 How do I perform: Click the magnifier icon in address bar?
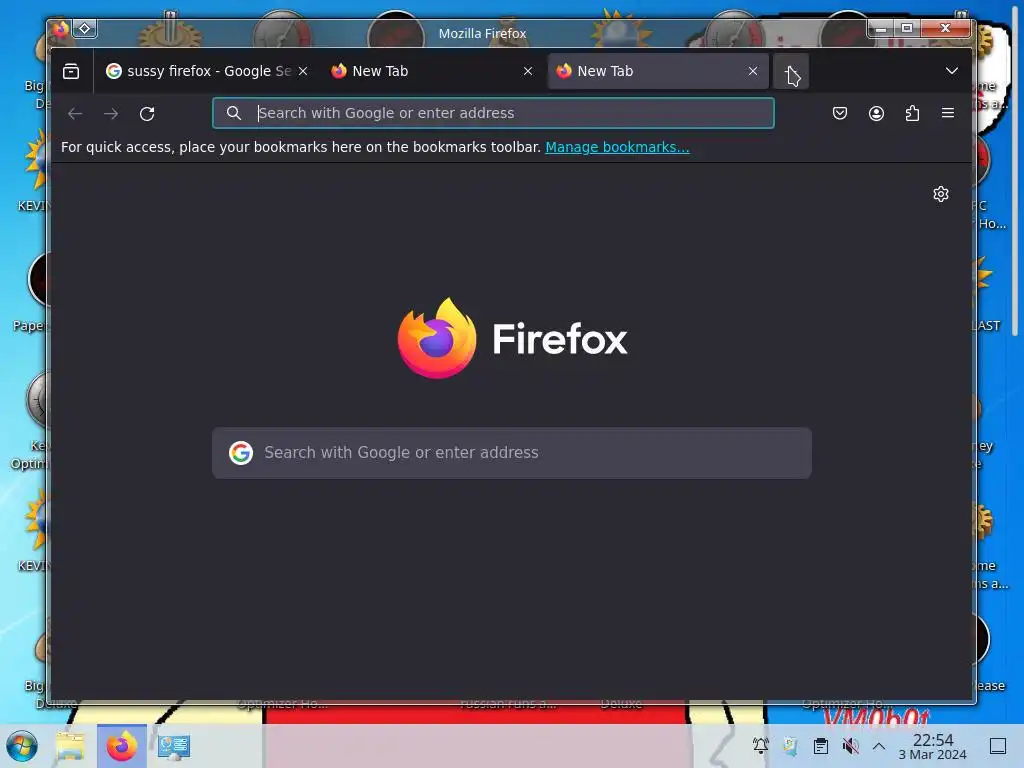tap(234, 113)
